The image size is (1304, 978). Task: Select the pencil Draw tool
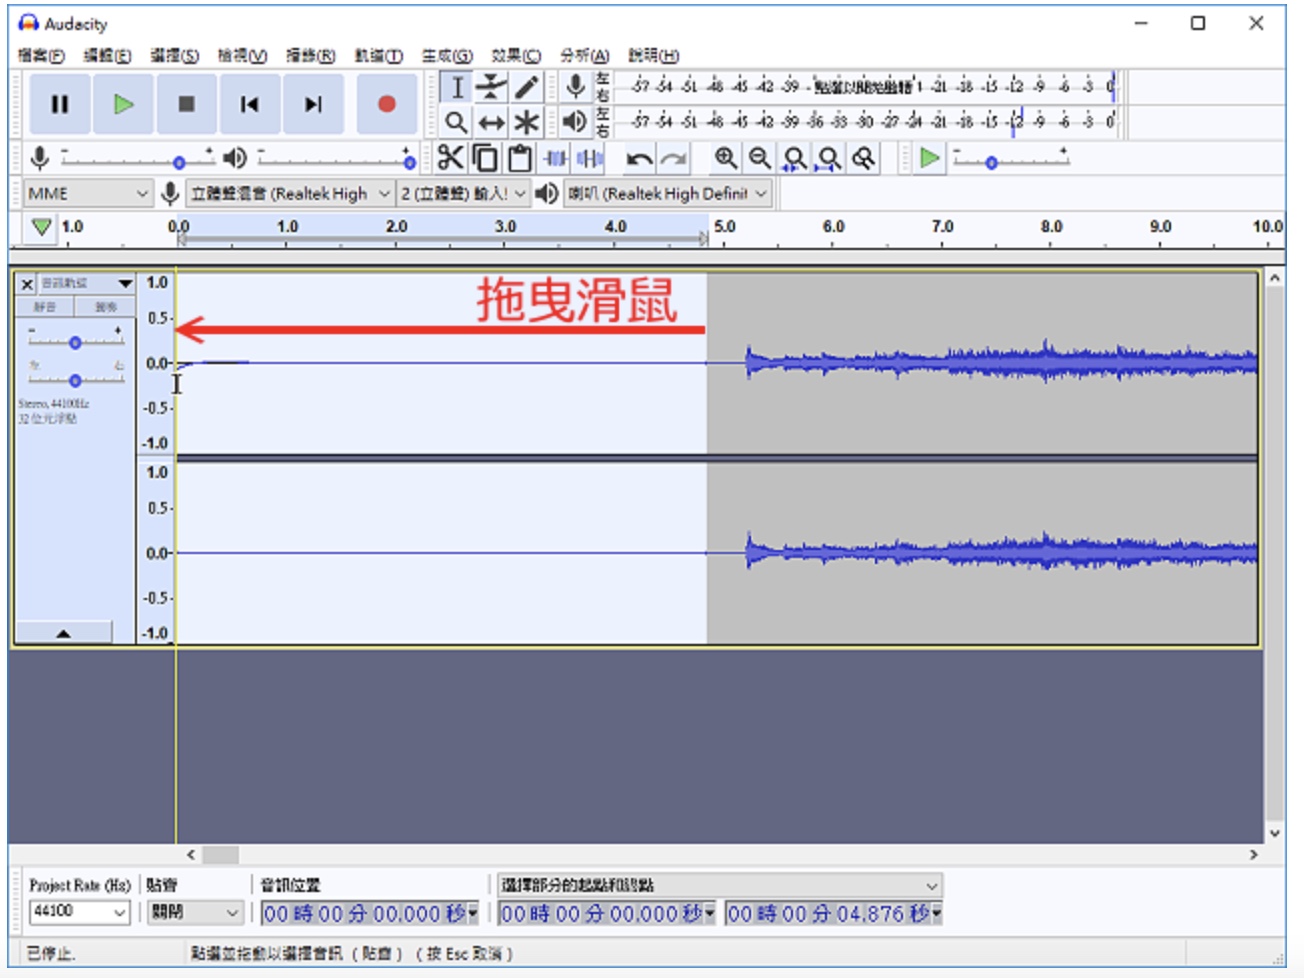point(526,88)
